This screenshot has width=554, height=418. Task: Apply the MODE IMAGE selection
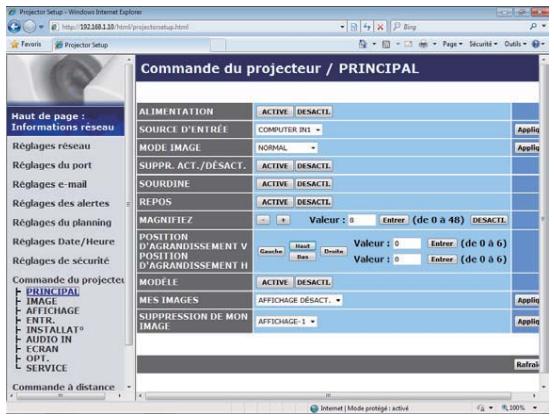527,148
